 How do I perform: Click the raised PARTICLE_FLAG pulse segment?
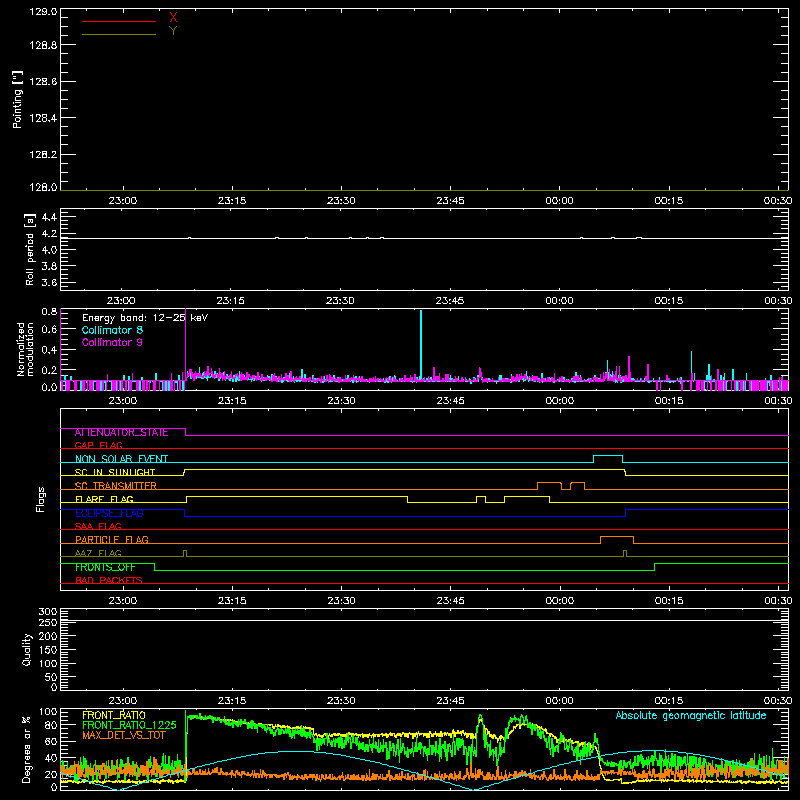(617, 537)
